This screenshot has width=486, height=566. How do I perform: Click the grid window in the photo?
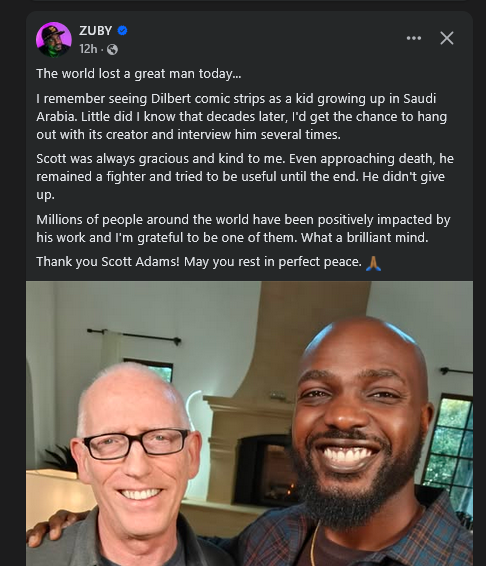pyautogui.click(x=449, y=446)
